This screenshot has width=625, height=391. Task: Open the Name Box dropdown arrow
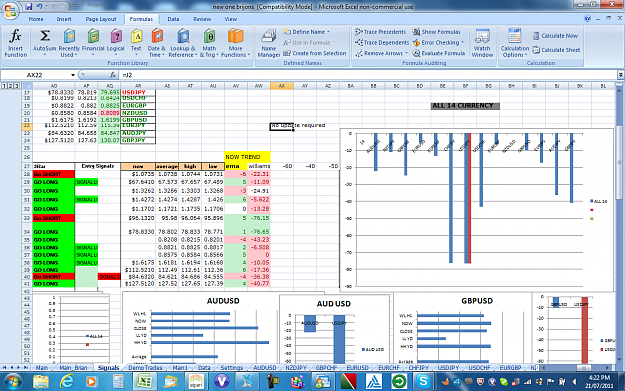73,75
